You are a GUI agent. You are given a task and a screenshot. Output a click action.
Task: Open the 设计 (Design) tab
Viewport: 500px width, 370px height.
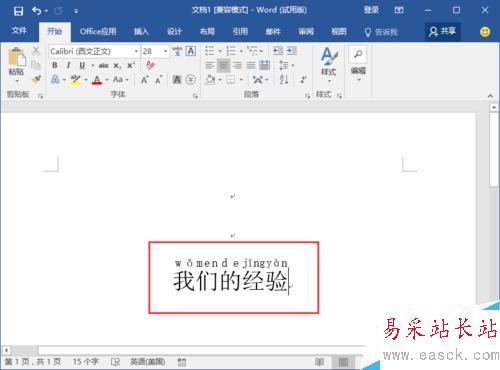174,32
